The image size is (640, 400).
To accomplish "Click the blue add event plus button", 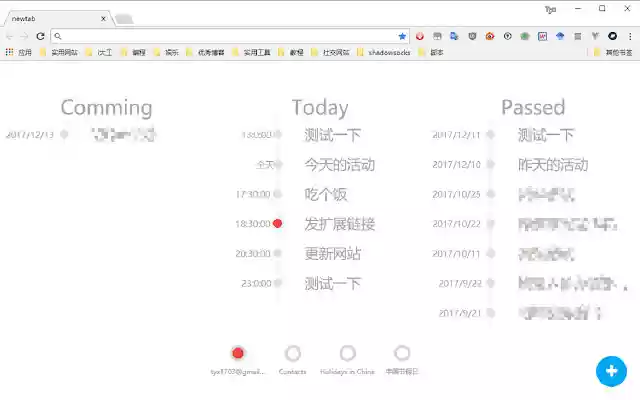I will (x=611, y=371).
